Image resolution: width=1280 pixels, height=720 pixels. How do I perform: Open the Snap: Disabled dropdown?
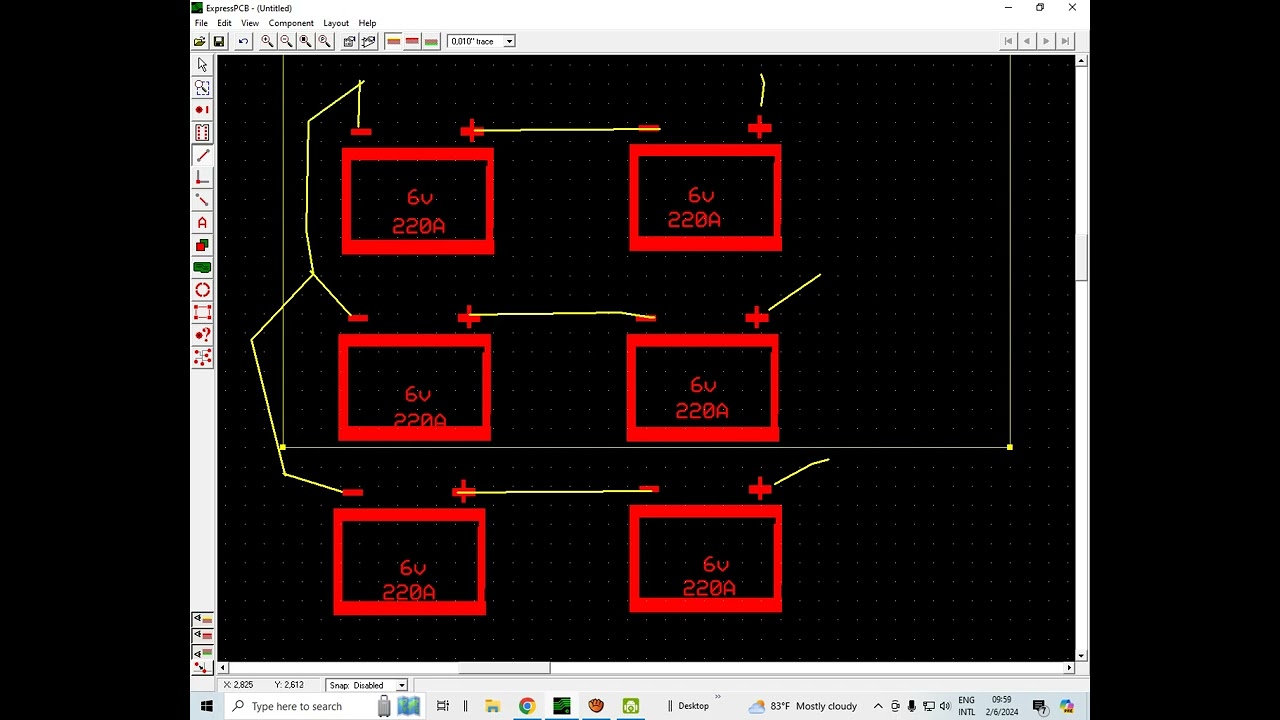click(x=401, y=685)
